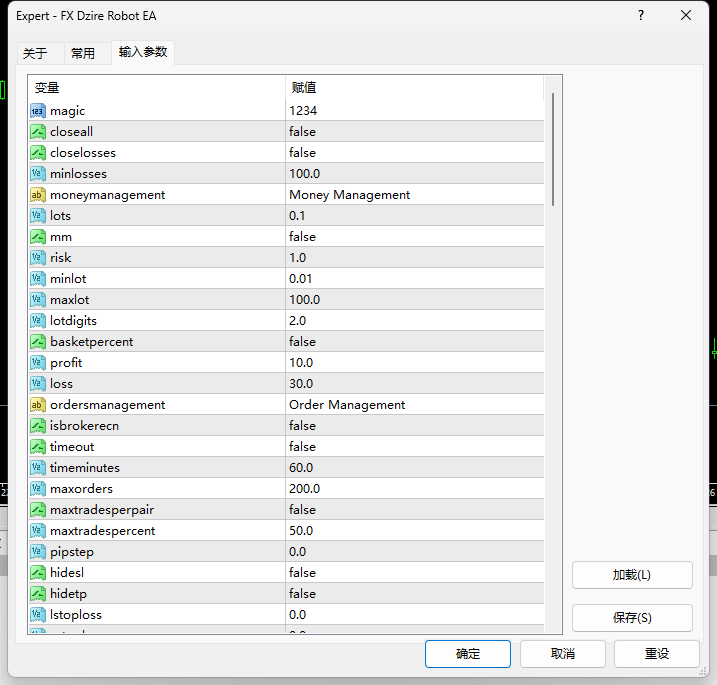This screenshot has width=717, height=685.
Task: Click the 保存(S) save button
Action: tap(632, 618)
